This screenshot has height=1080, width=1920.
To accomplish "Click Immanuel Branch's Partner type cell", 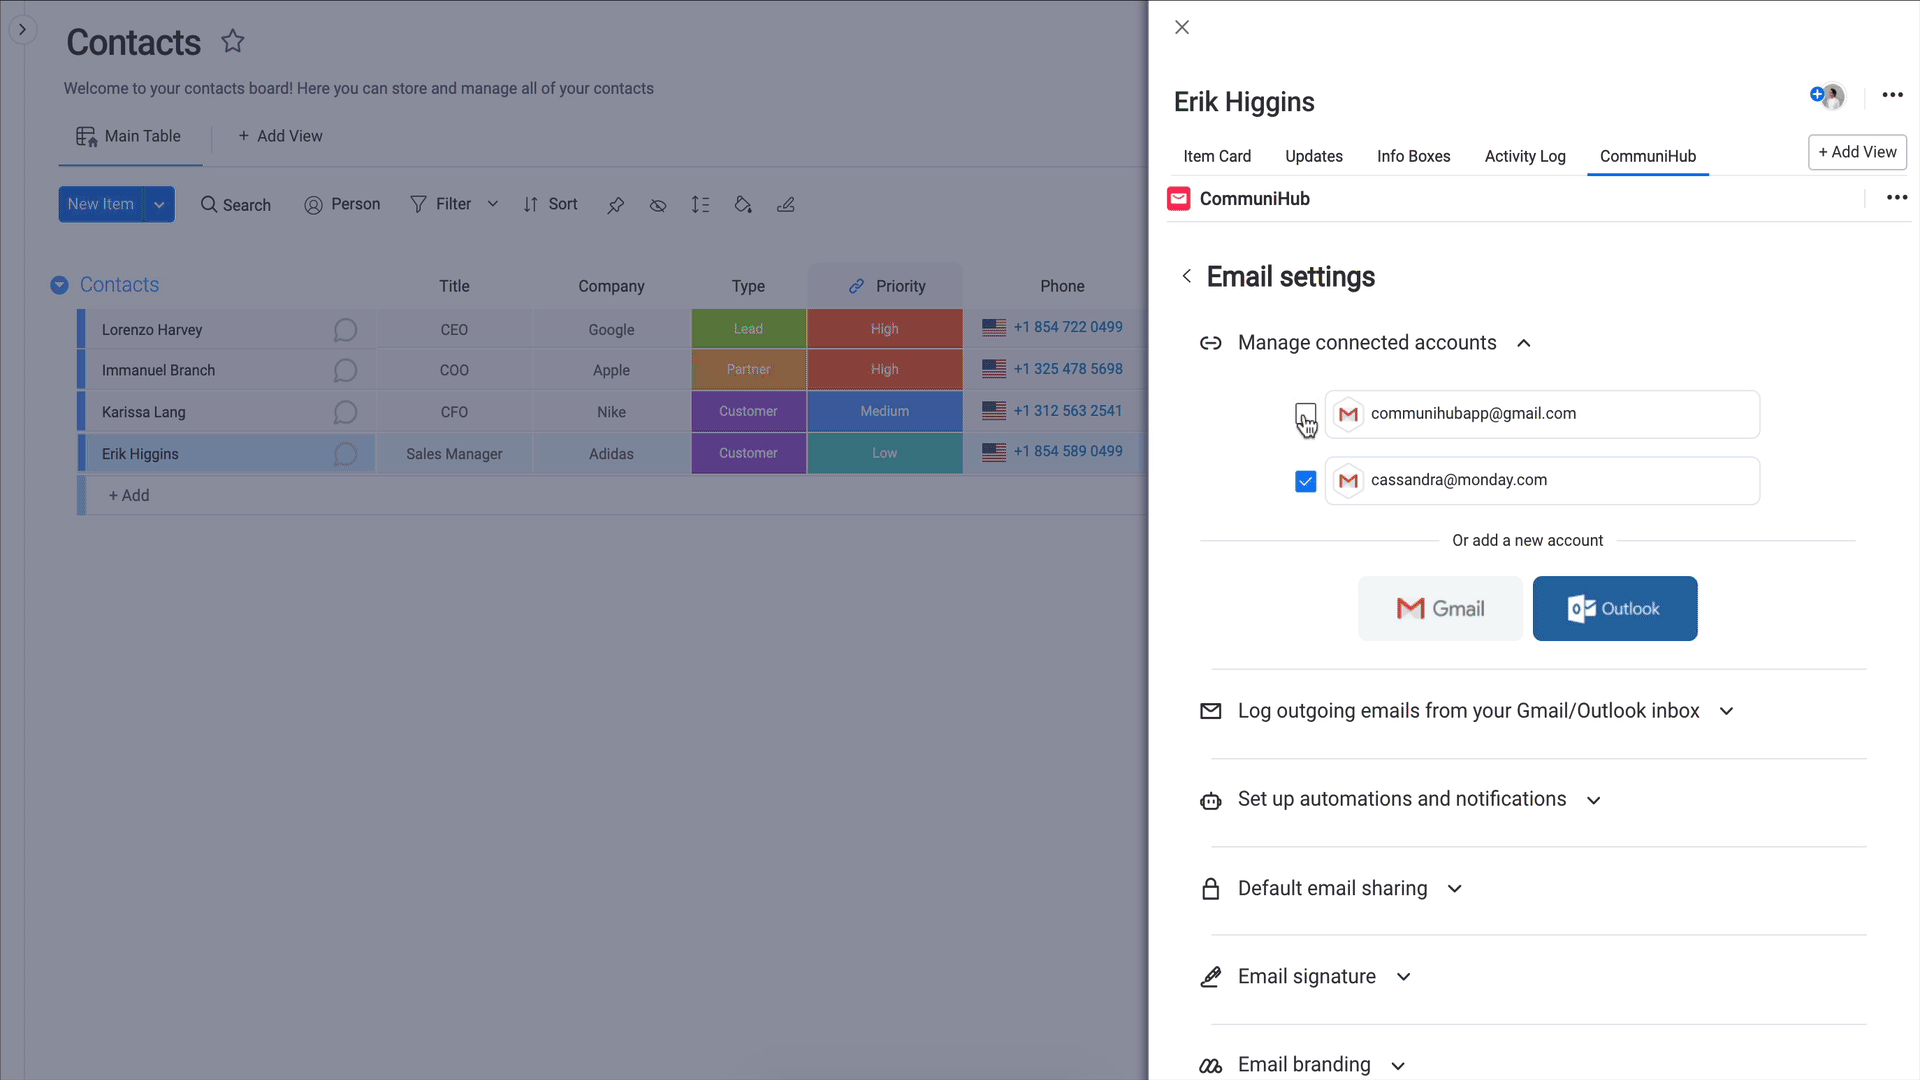I will click(748, 370).
